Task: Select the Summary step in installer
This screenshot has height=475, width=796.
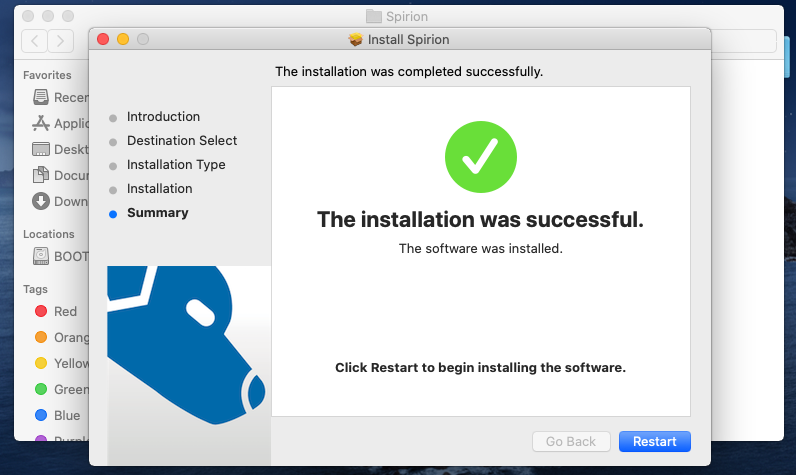Action: [157, 213]
